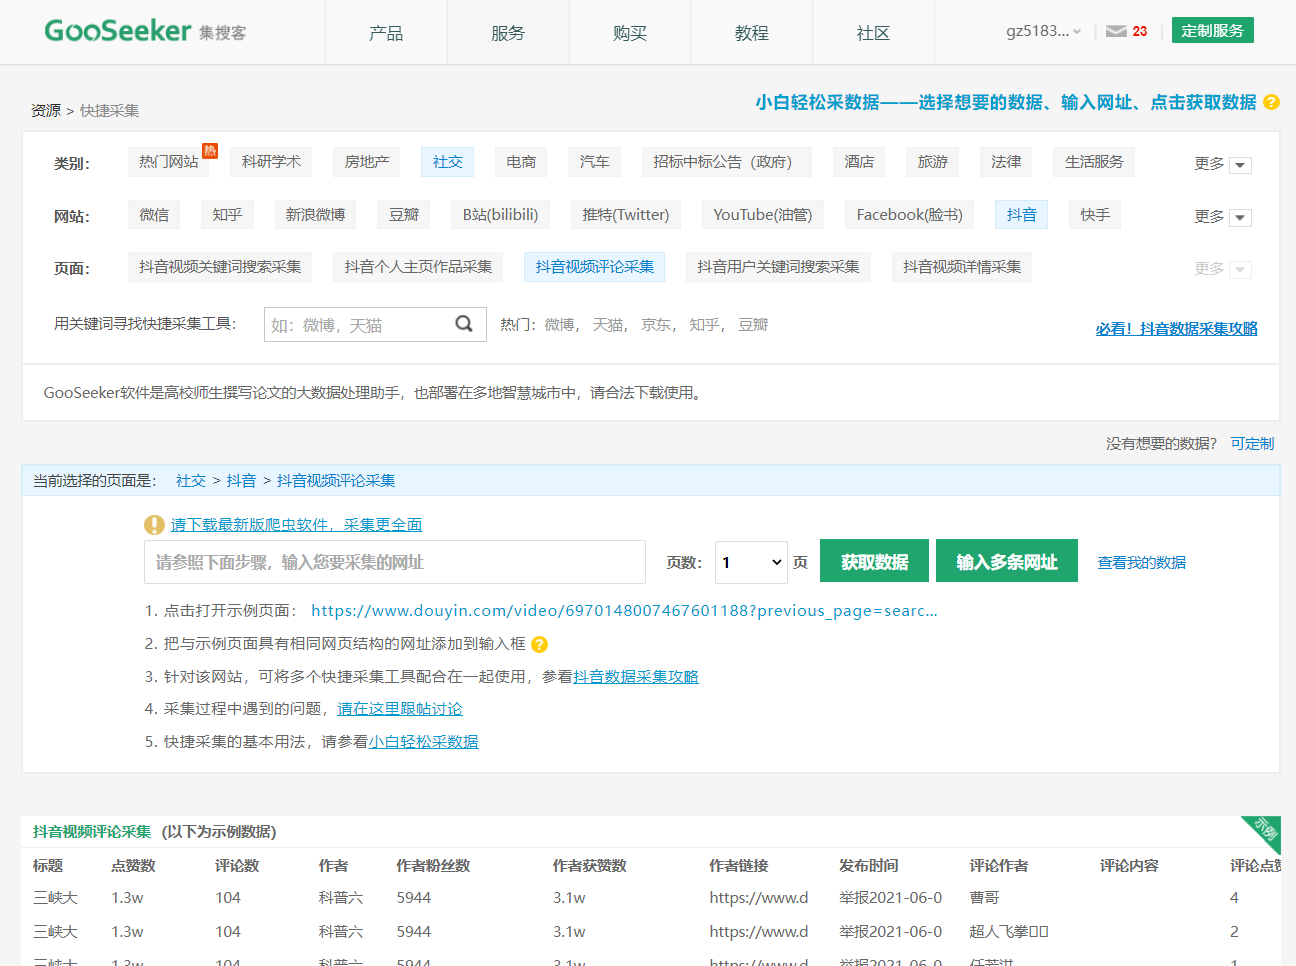Select the 热门网站 category
Viewport: 1296px width, 966px height.
[169, 162]
